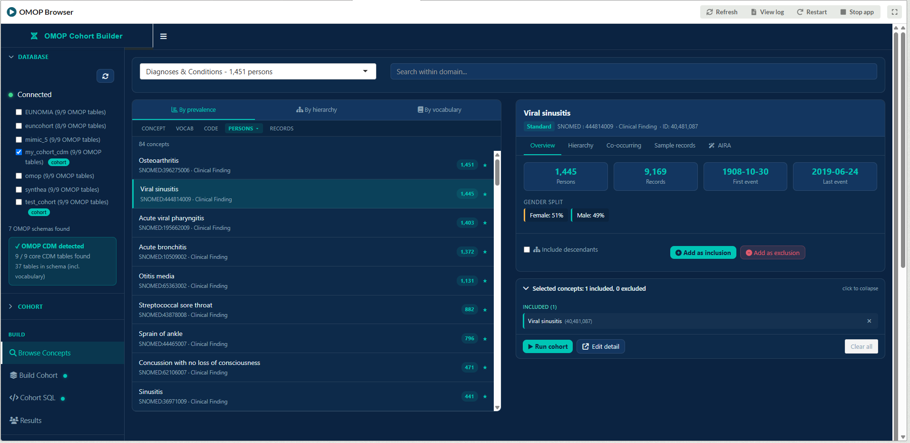
Task: Enable Include descendants checkbox
Action: 527,250
